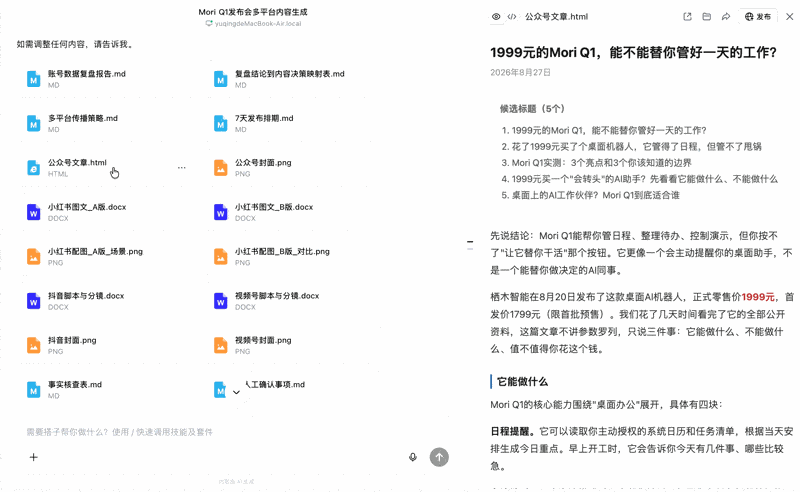Click the 发布 publish button
Viewport: 800px width, 492px height.
(758, 16)
